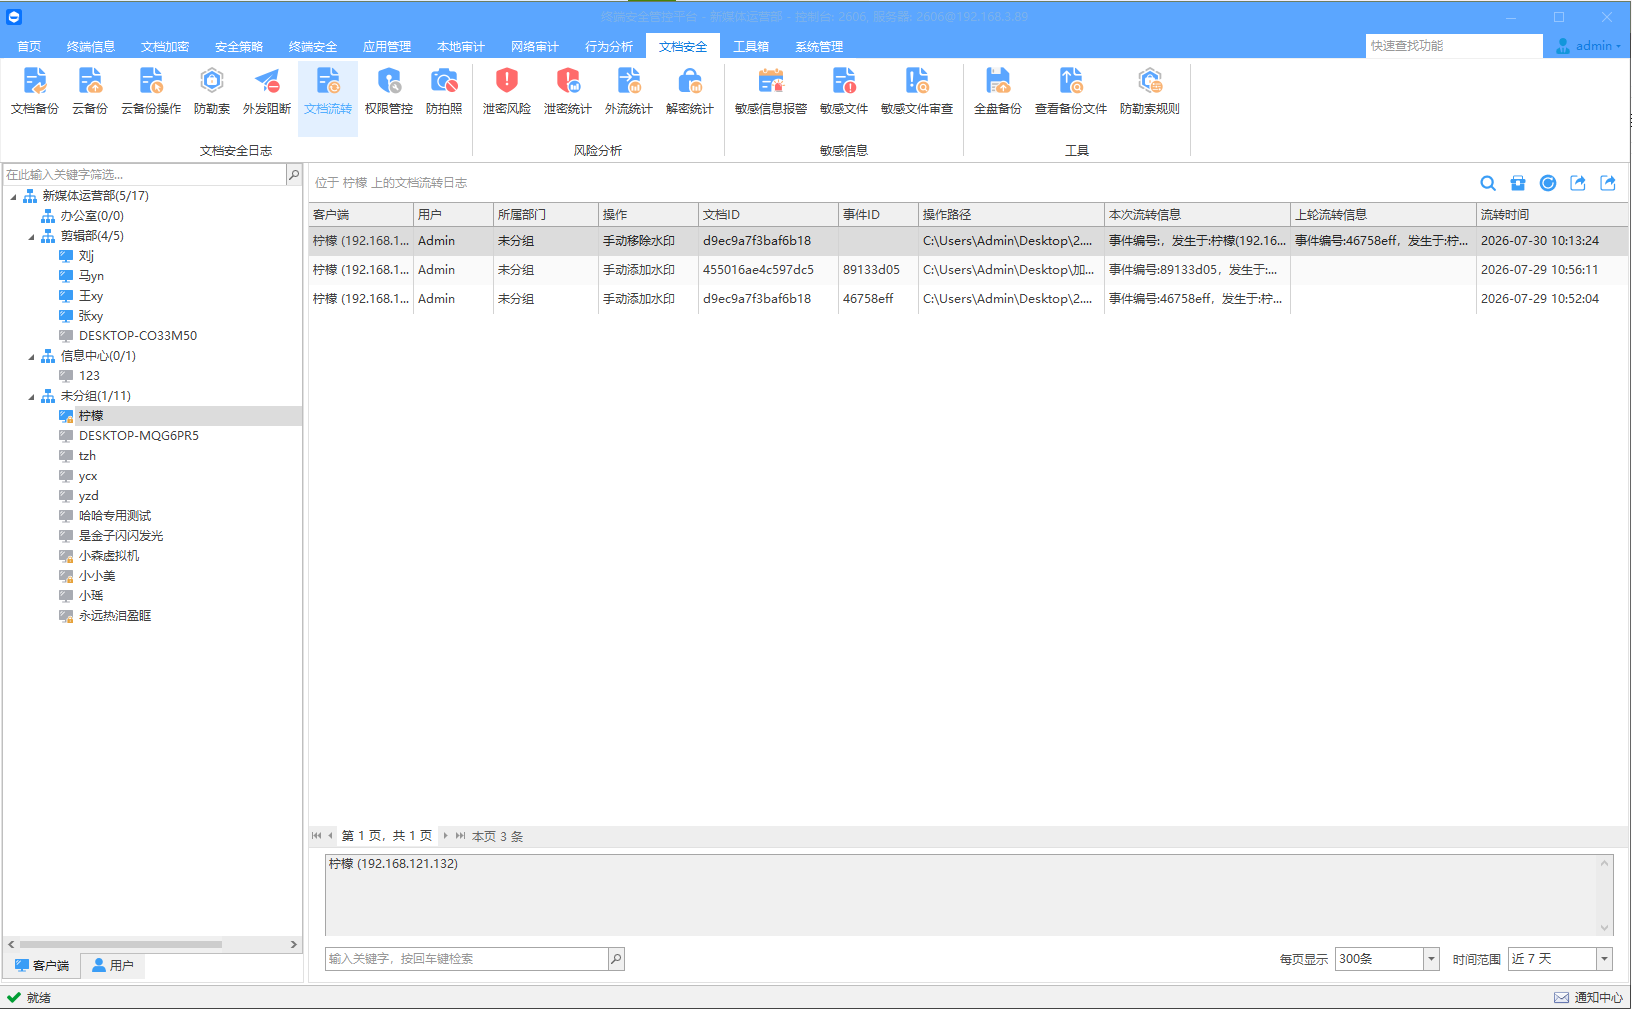This screenshot has width=1632, height=1009.
Task: Click the 输入关键字 search input field
Action: (x=466, y=959)
